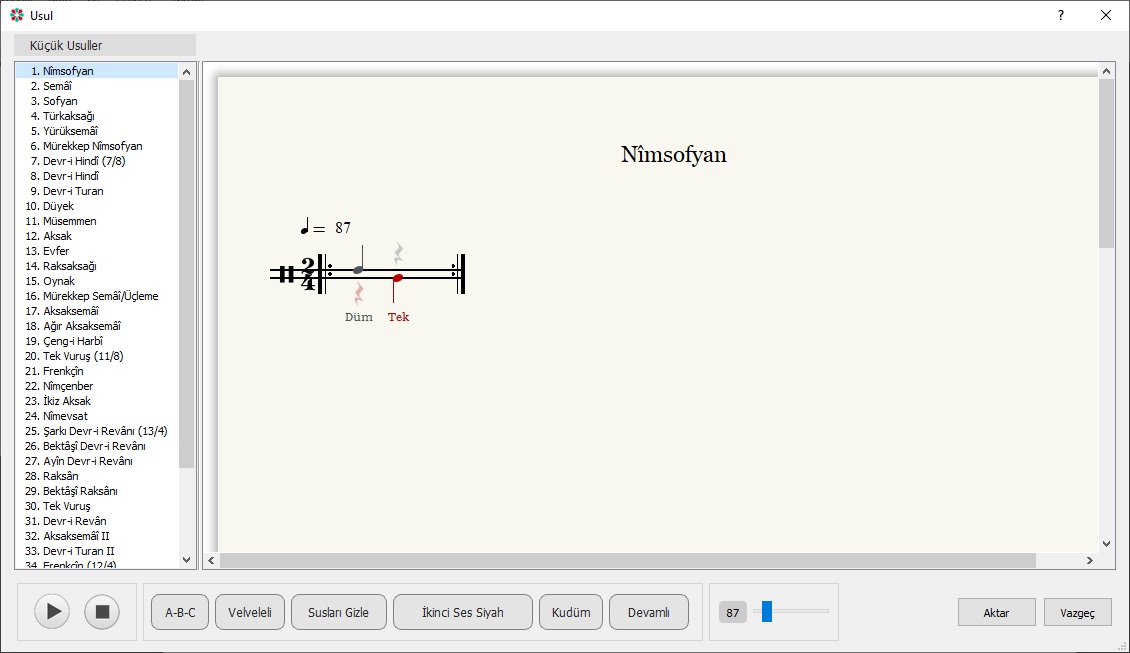Click the gray Düm note on staff
The height and width of the screenshot is (653, 1130).
pos(358,269)
